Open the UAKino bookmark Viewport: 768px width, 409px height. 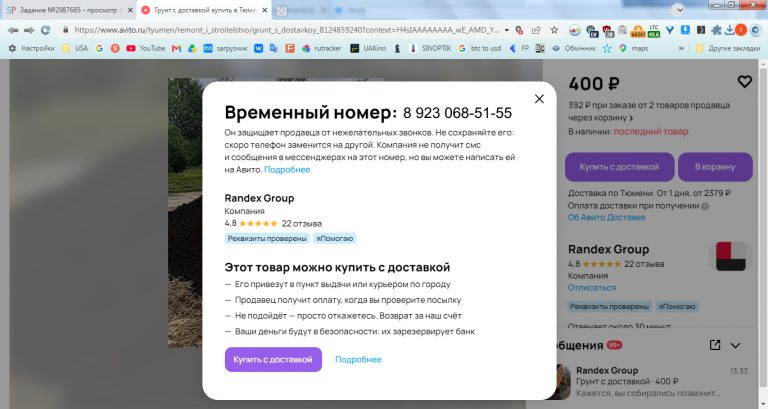368,48
